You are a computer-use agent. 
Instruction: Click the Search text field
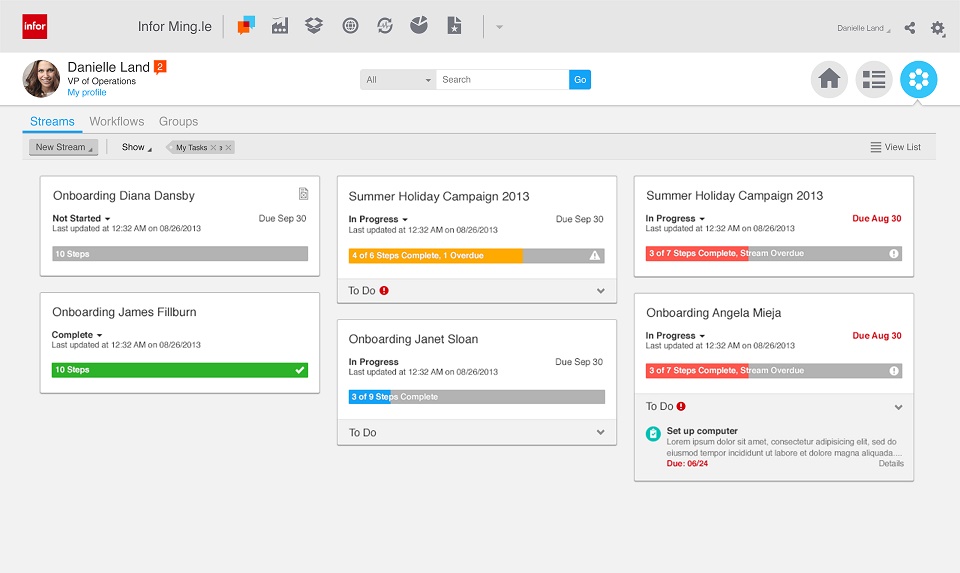[x=503, y=80]
